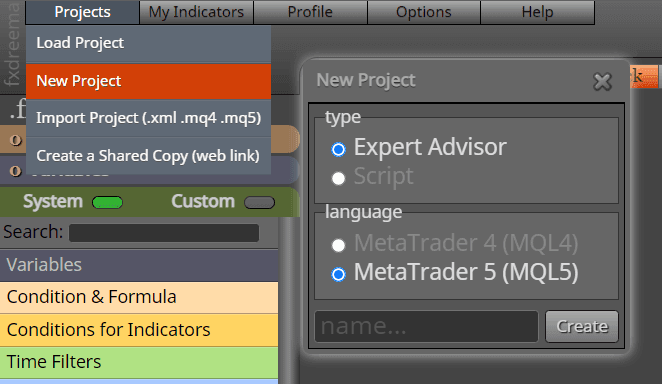662x384 pixels.
Task: Click the Custom label tab
Action: click(x=203, y=202)
